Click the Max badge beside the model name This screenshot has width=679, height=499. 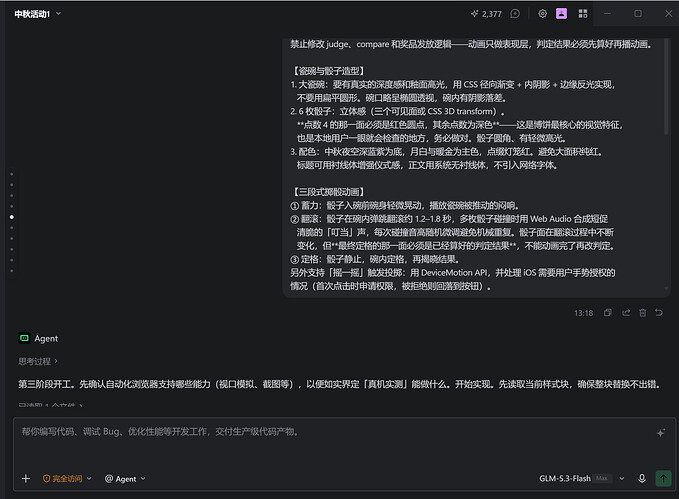601,479
